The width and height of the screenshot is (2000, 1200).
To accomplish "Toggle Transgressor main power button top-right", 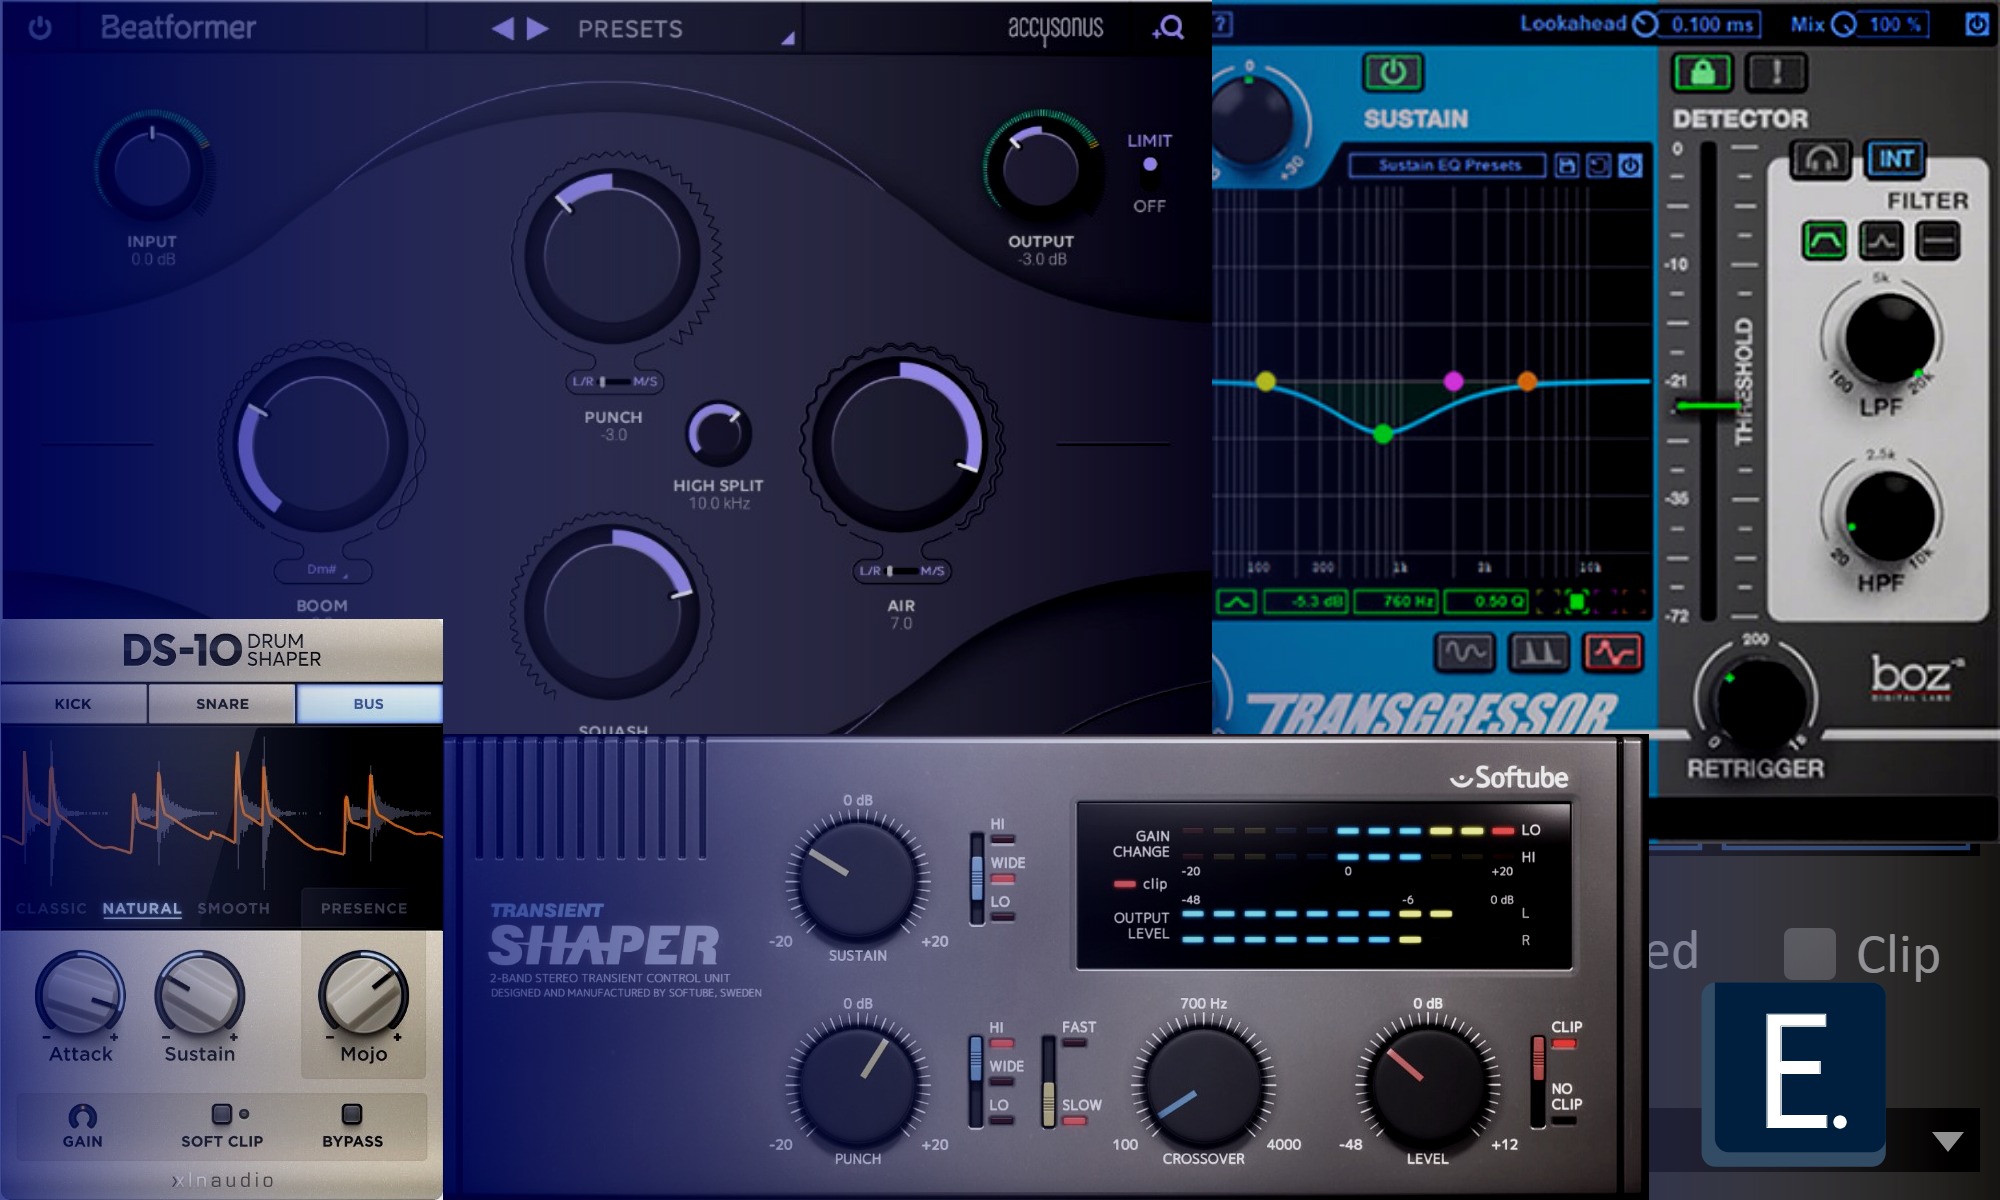I will point(1976,24).
